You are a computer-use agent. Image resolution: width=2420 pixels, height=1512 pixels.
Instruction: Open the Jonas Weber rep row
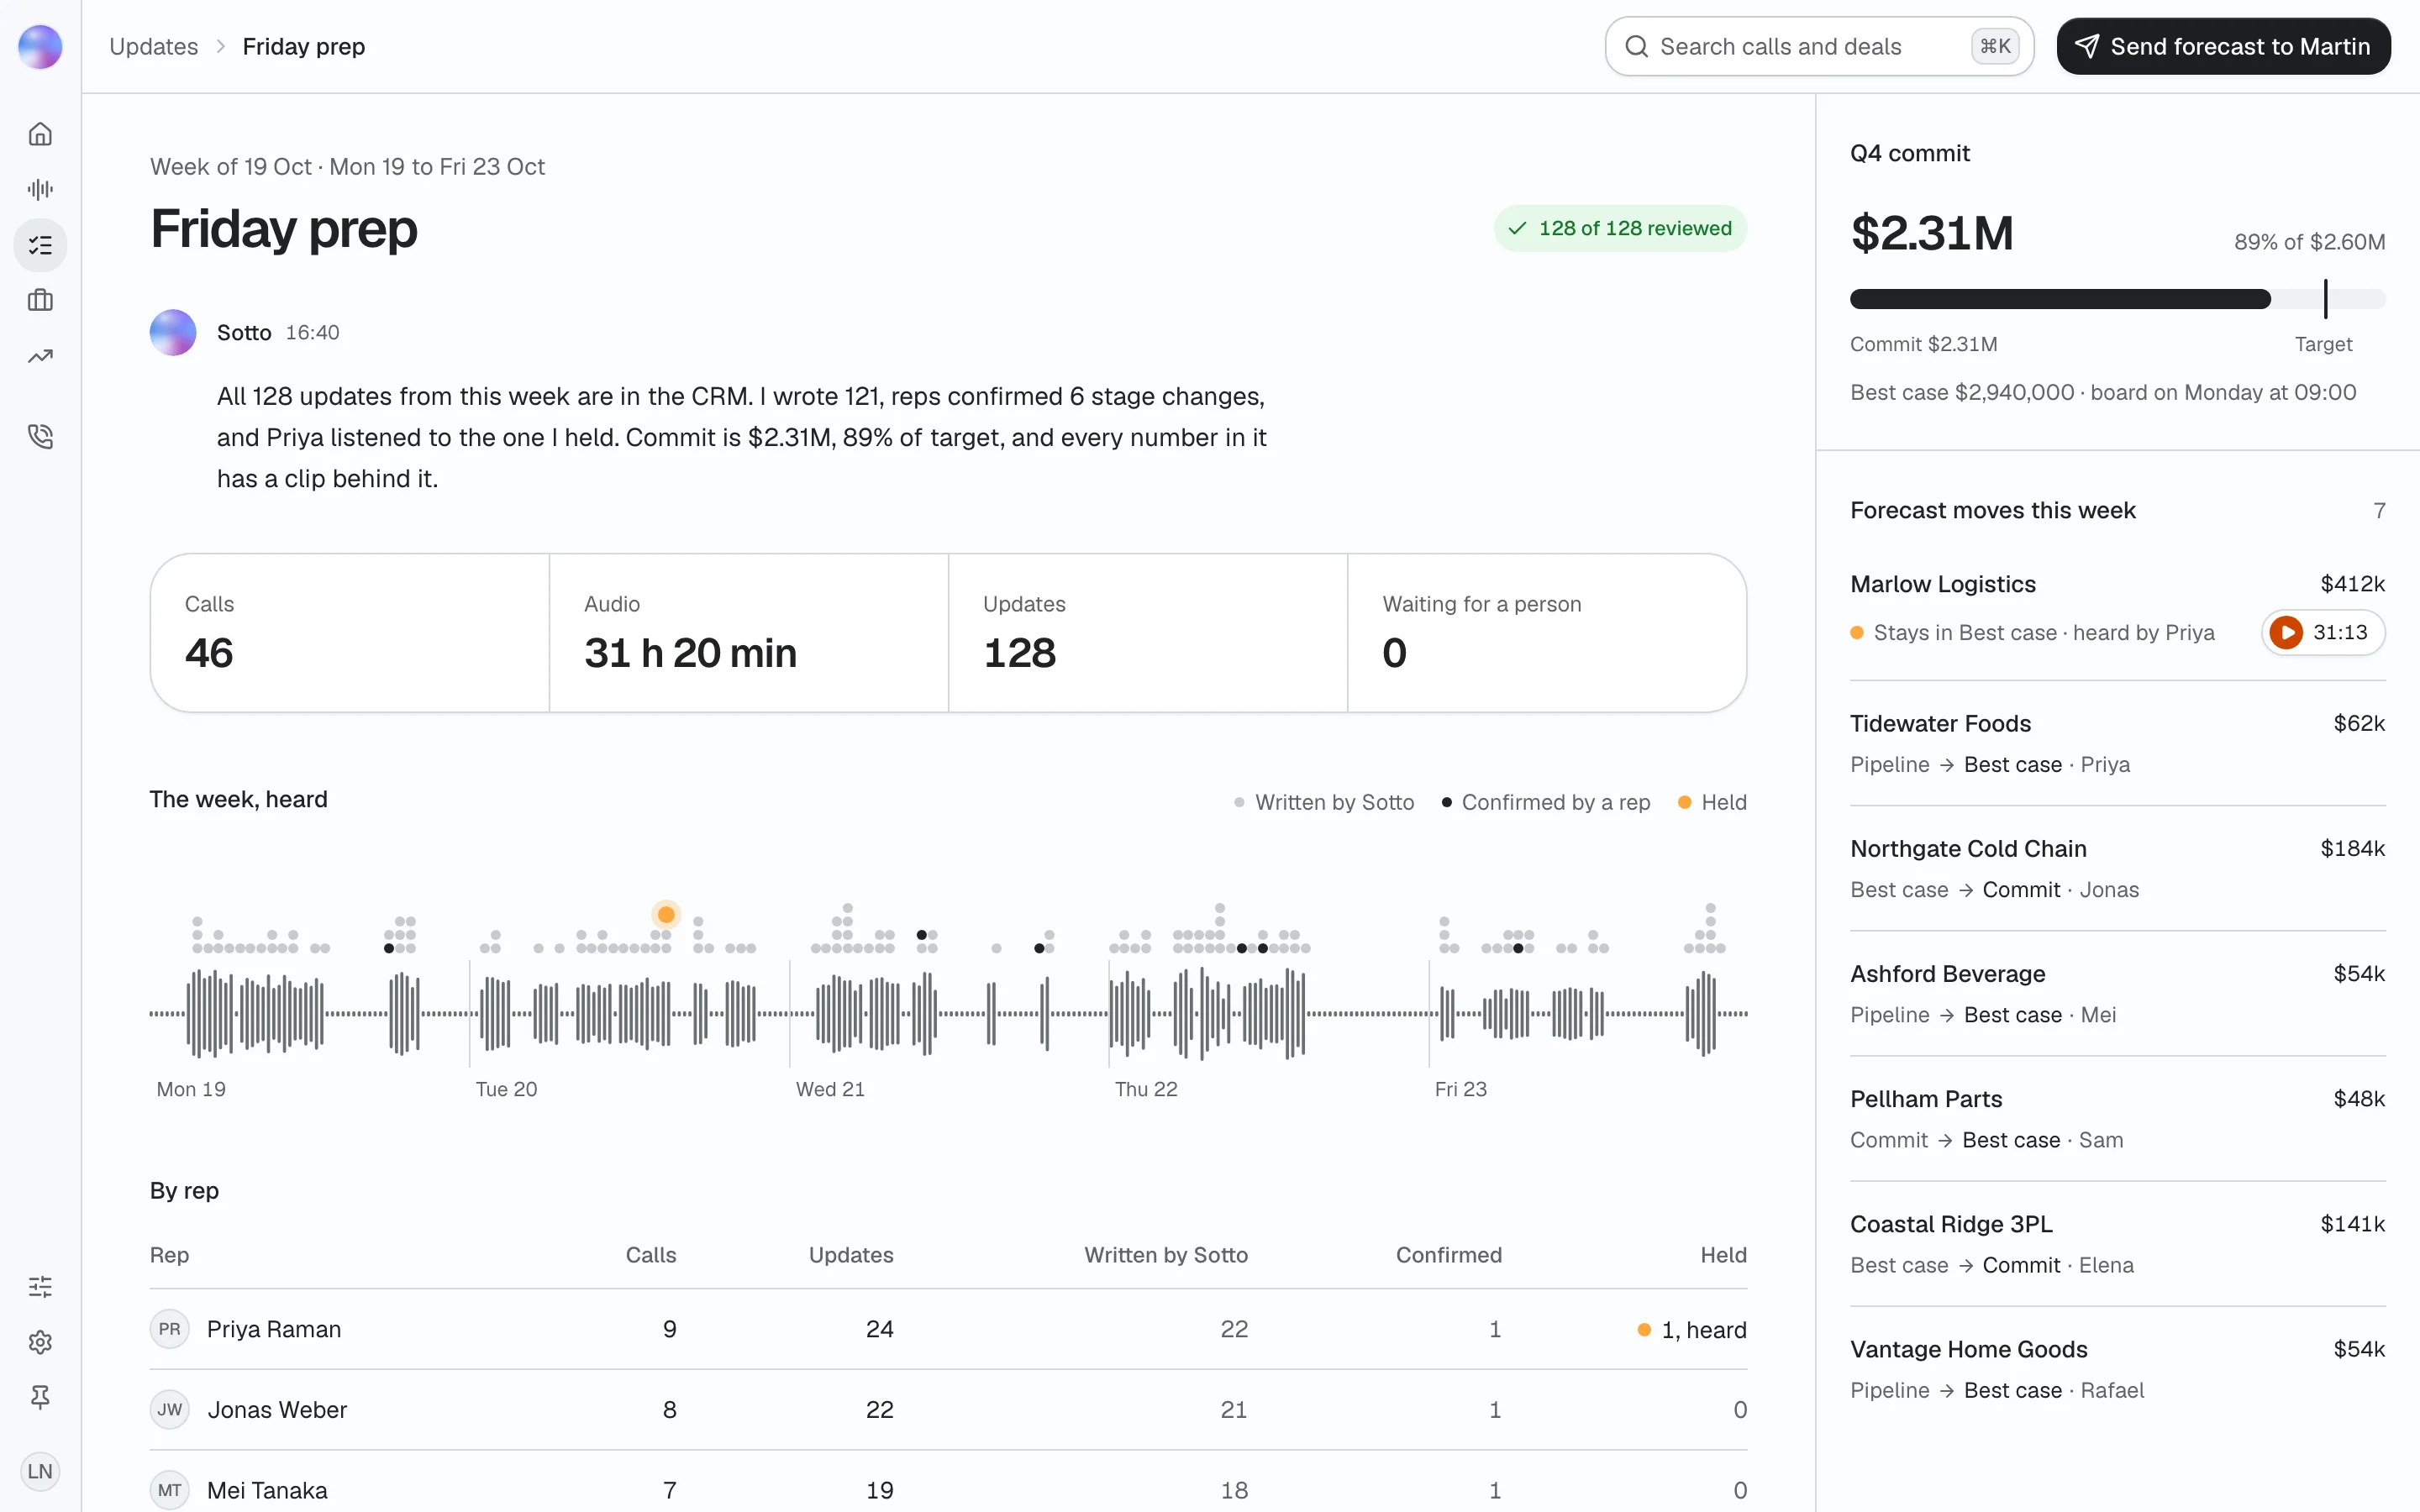pyautogui.click(x=948, y=1409)
